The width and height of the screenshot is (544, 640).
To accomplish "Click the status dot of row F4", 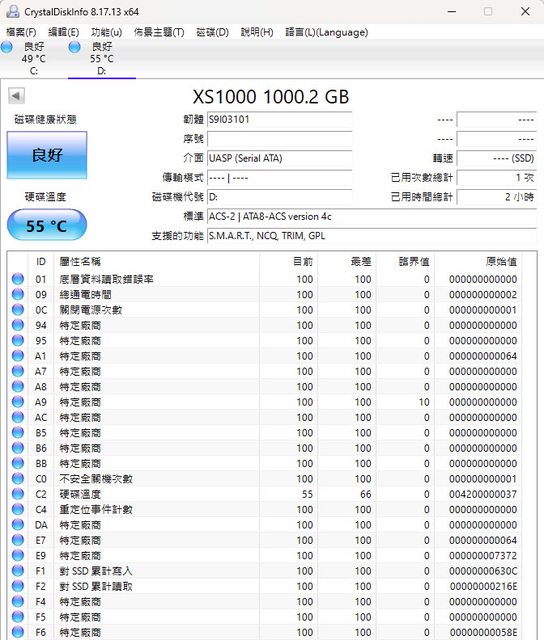I will pyautogui.click(x=18, y=601).
